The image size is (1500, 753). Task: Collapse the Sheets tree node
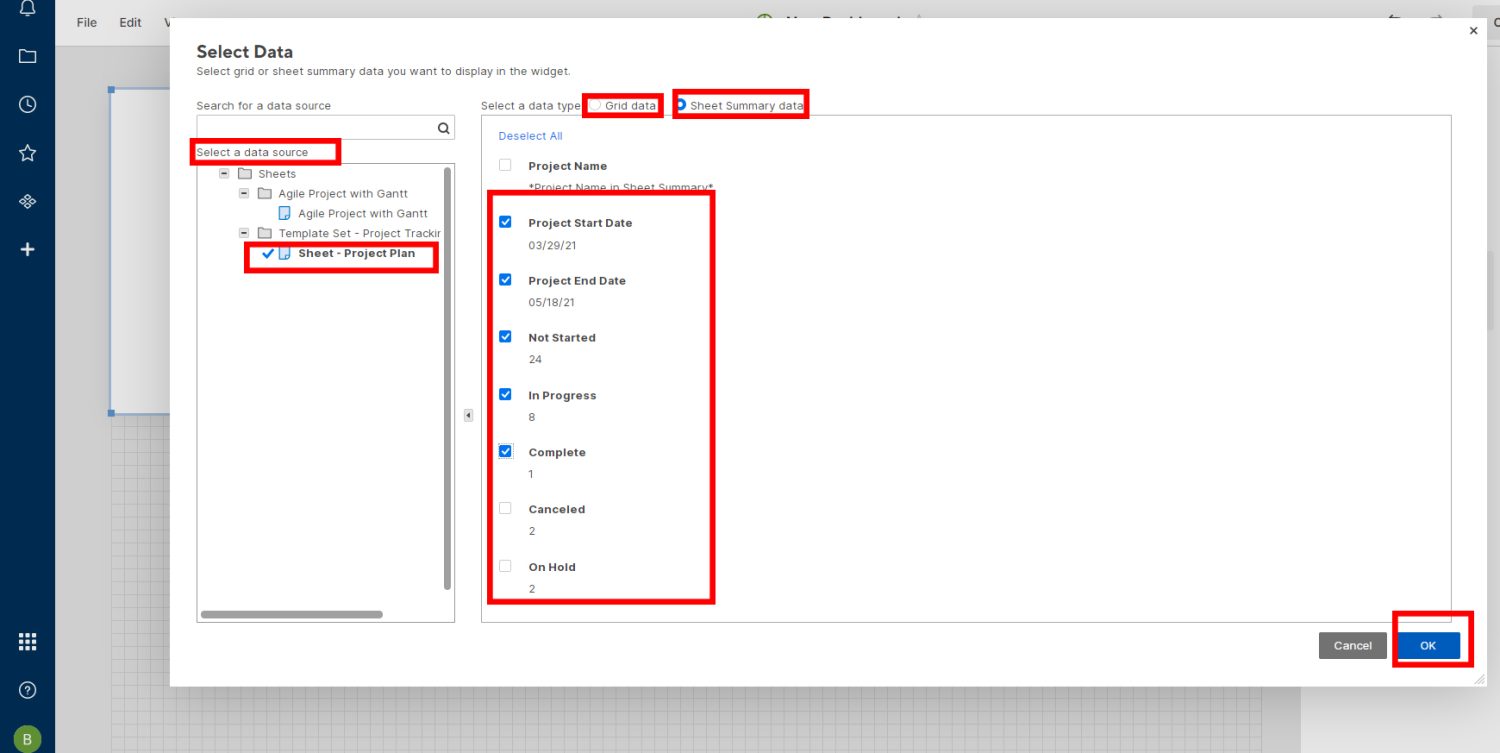[224, 174]
